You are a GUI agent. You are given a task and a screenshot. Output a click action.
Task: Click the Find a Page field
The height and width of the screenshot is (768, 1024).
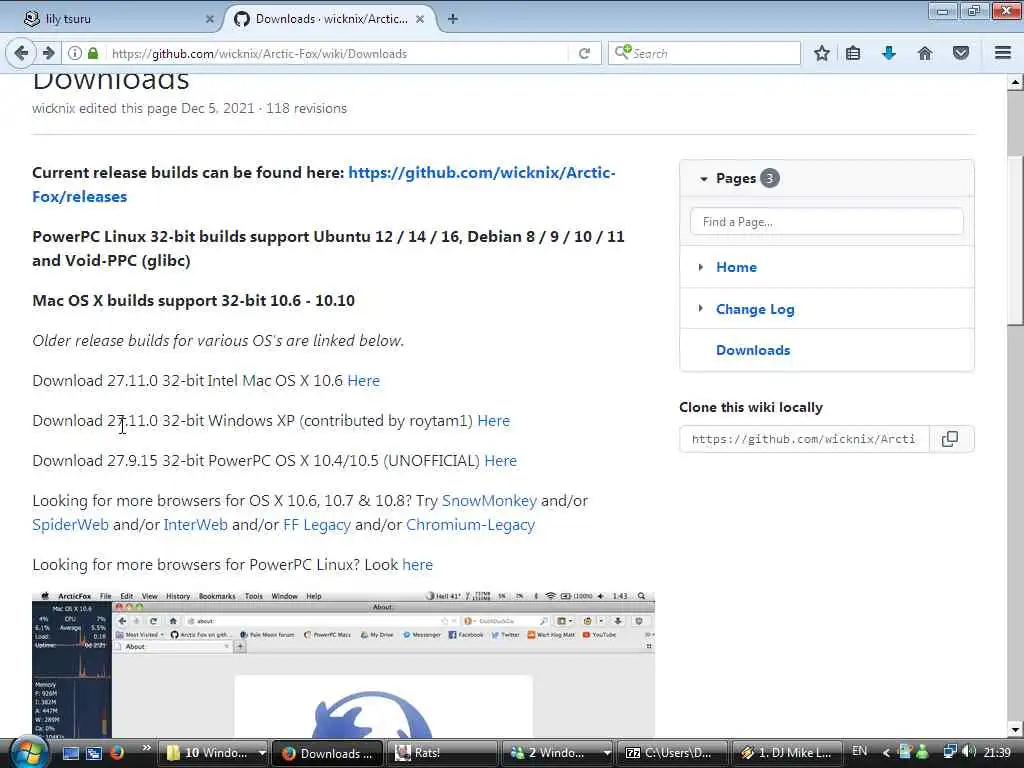pyautogui.click(x=826, y=222)
